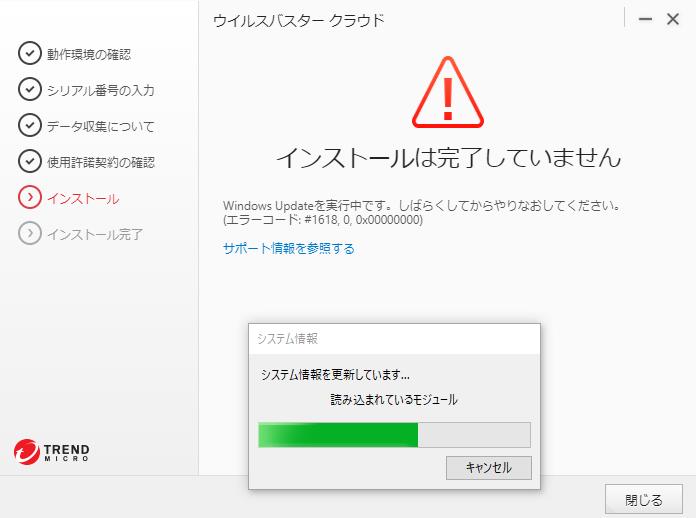Select the データ収集について step label
The image size is (696, 518).
pos(101,126)
